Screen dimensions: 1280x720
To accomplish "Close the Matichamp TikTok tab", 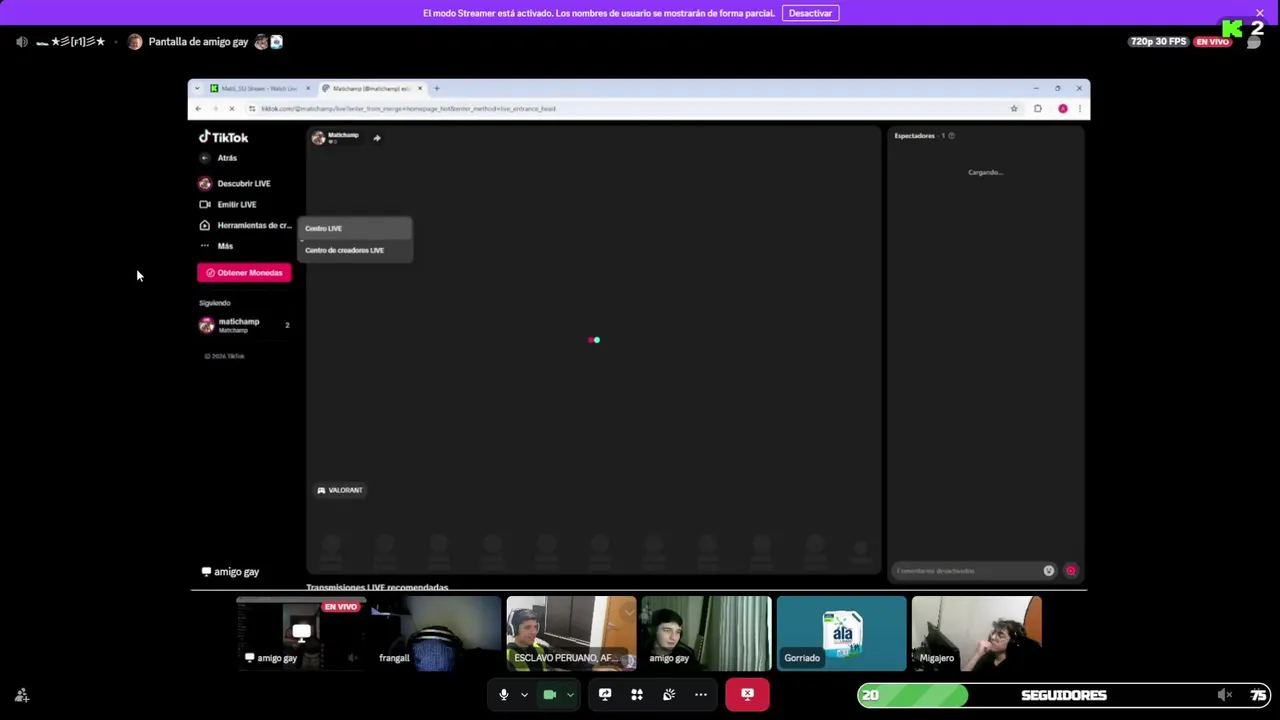I will point(420,88).
